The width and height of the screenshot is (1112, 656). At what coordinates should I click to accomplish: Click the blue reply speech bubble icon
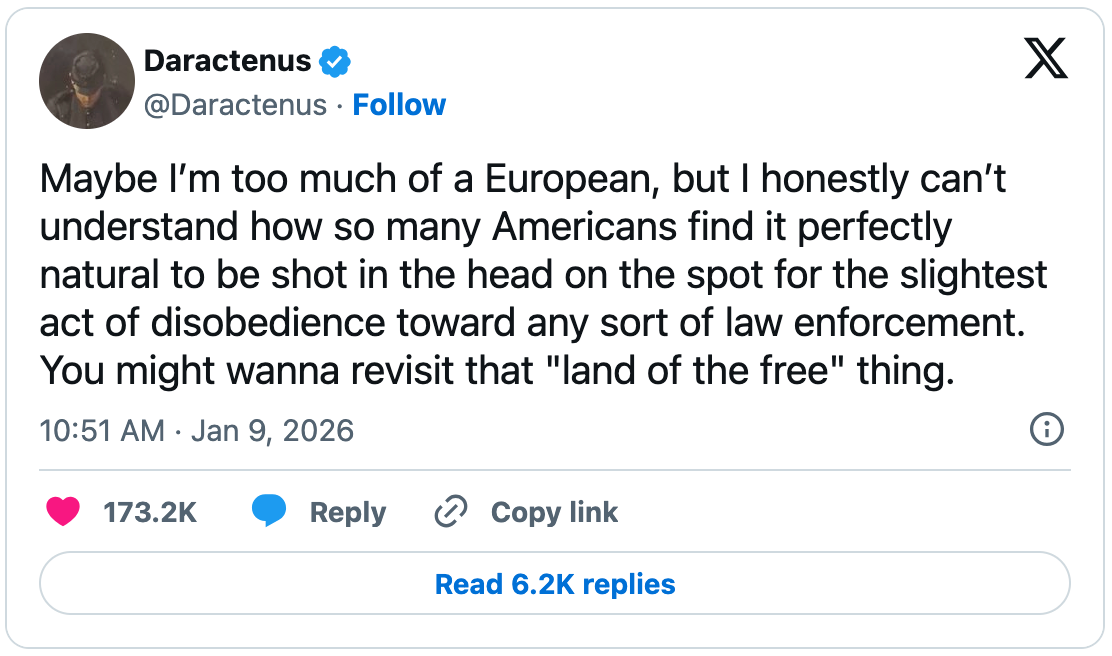tap(271, 511)
